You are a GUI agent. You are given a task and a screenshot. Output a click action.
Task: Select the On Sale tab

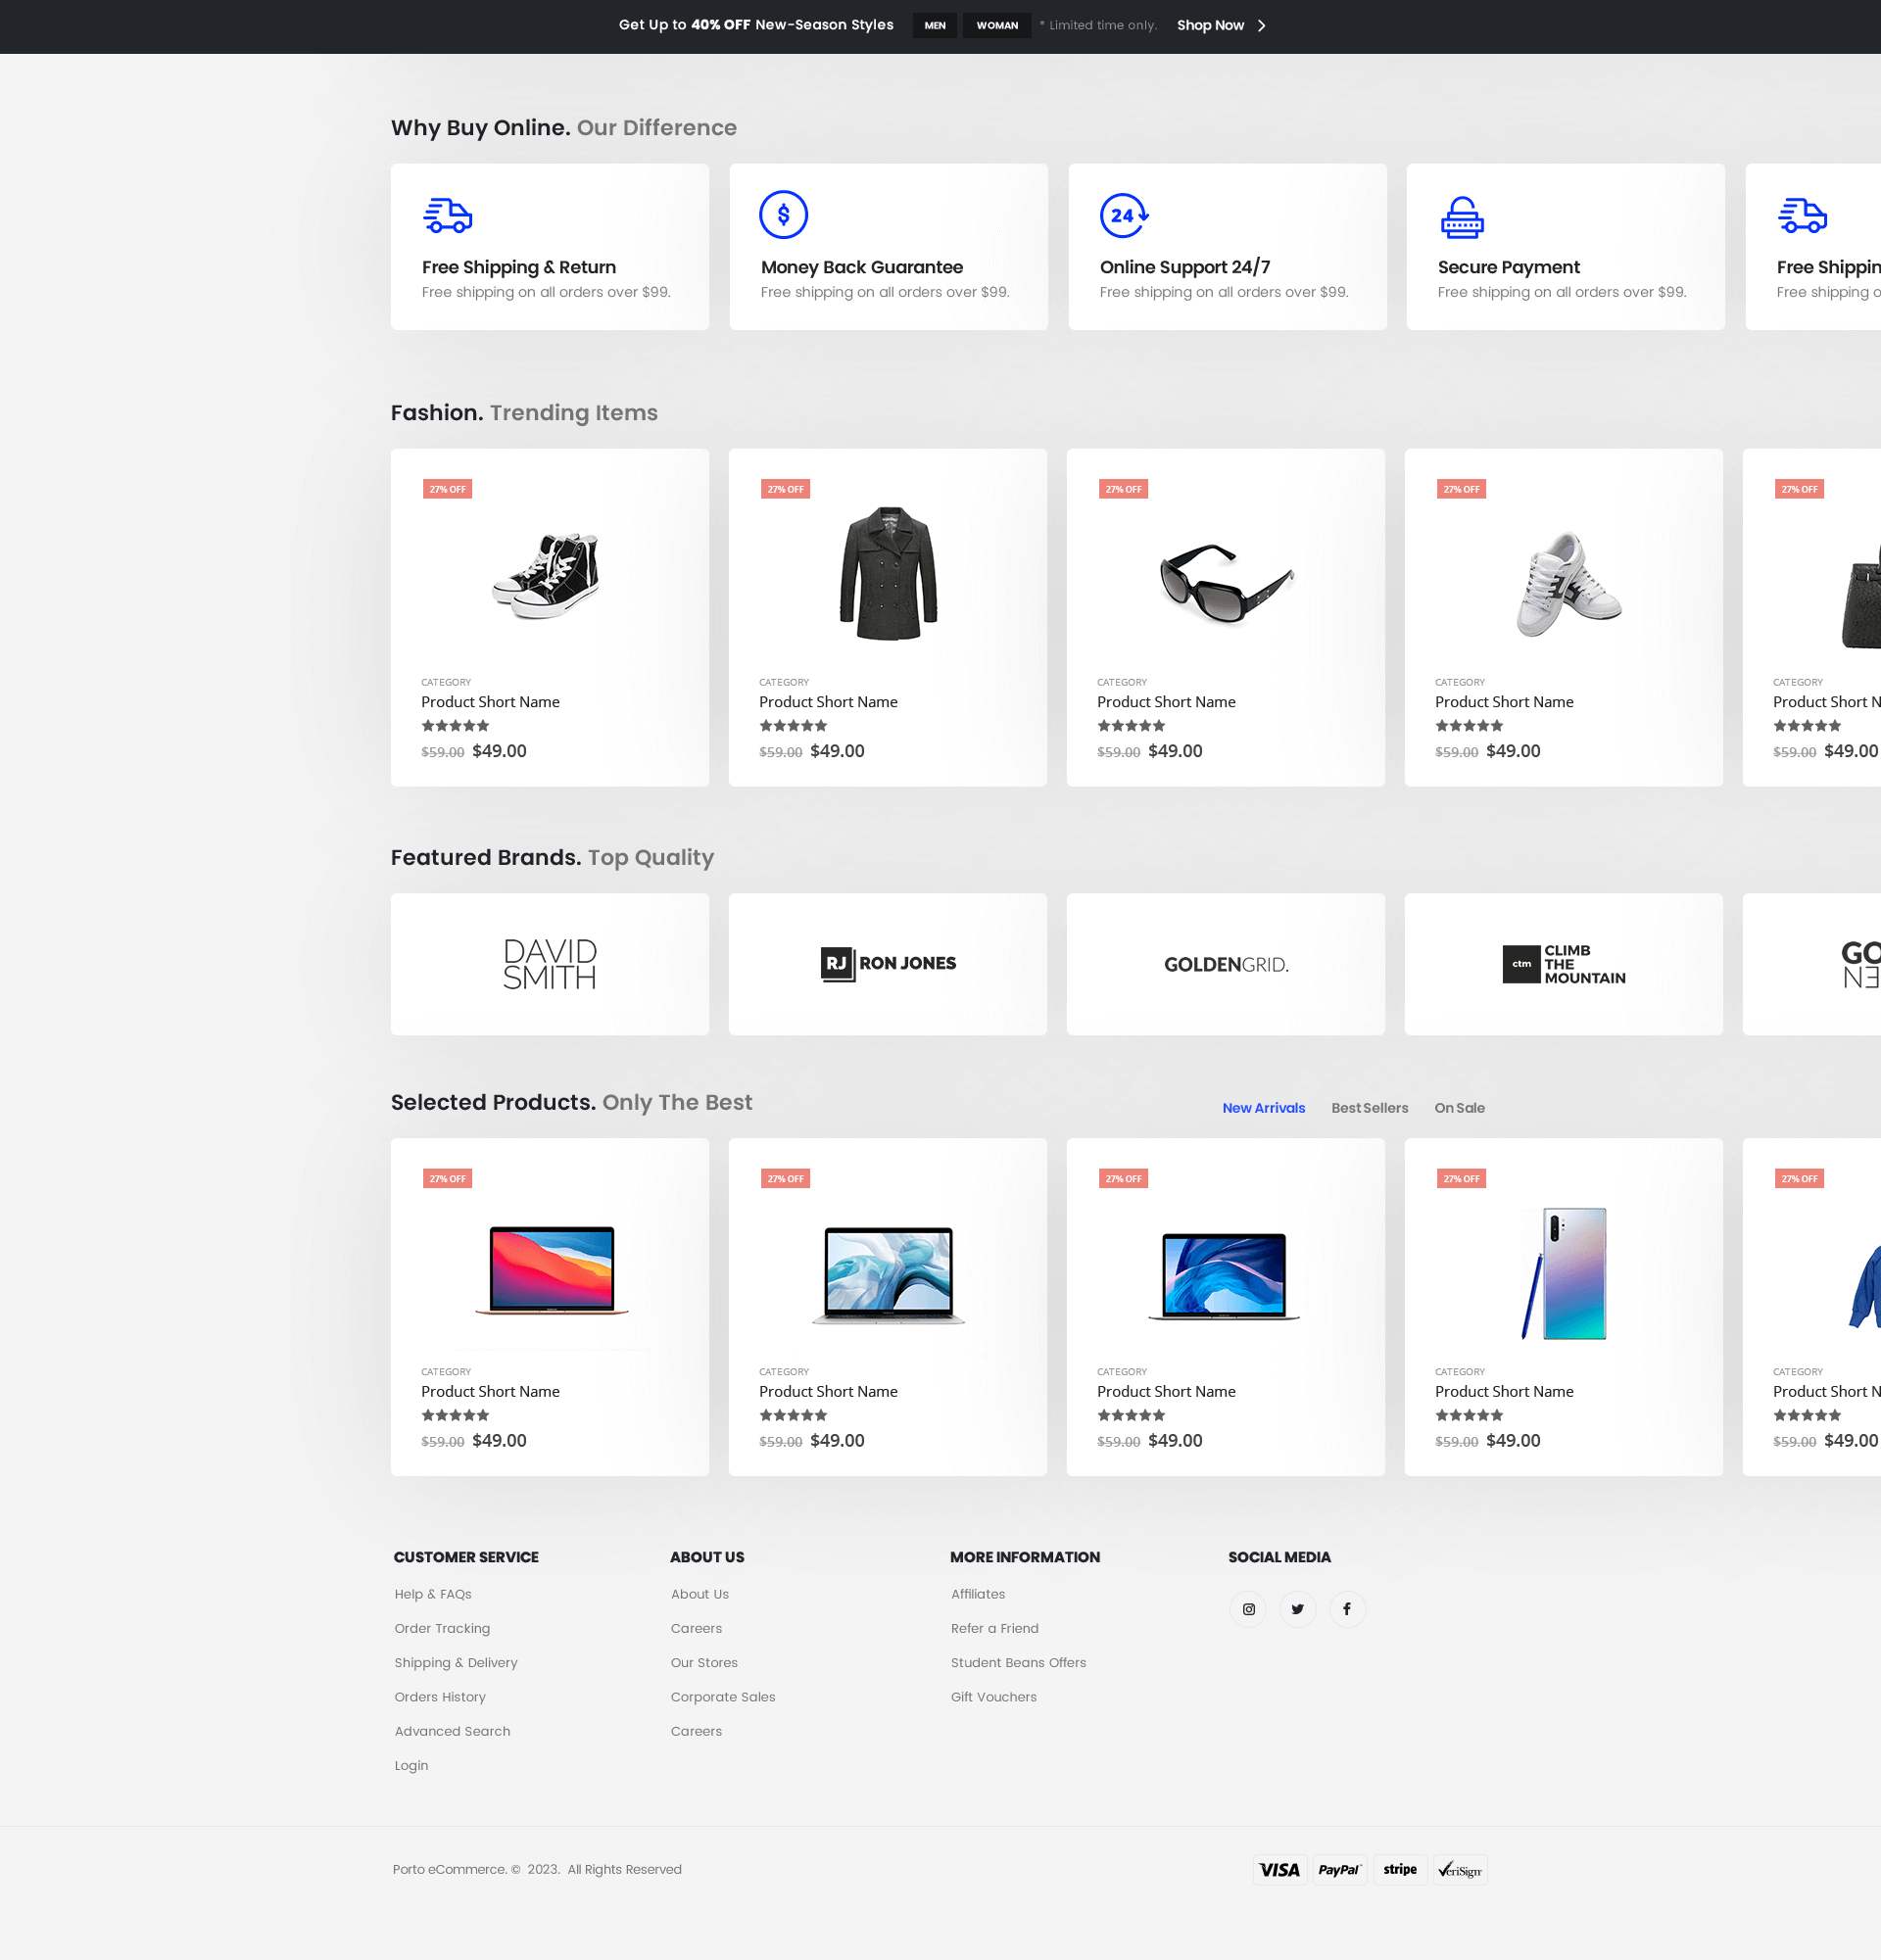click(x=1459, y=1108)
